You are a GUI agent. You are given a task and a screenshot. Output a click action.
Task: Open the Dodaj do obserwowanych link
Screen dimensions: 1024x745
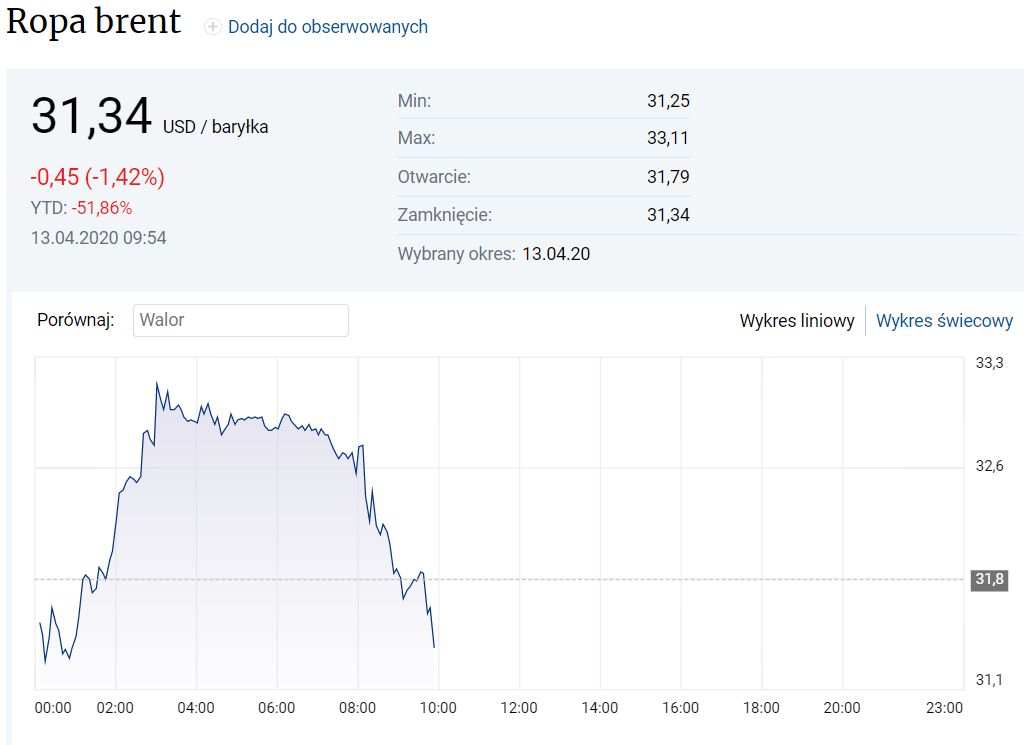click(x=327, y=27)
